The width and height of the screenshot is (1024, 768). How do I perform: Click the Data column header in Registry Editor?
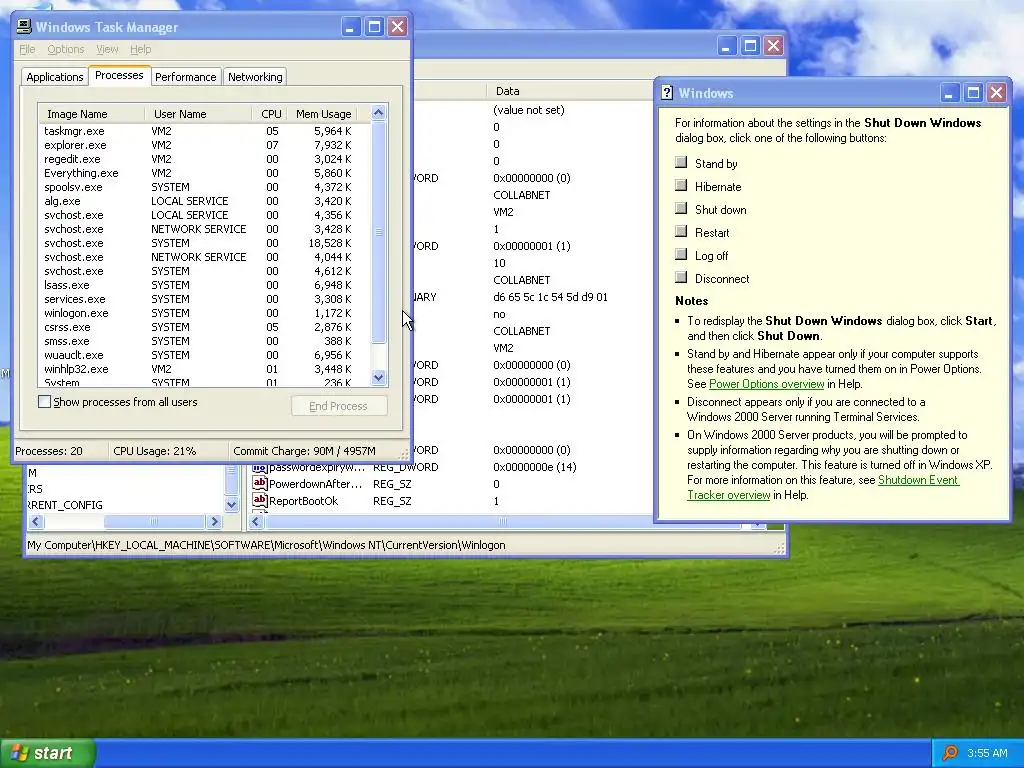(x=569, y=91)
